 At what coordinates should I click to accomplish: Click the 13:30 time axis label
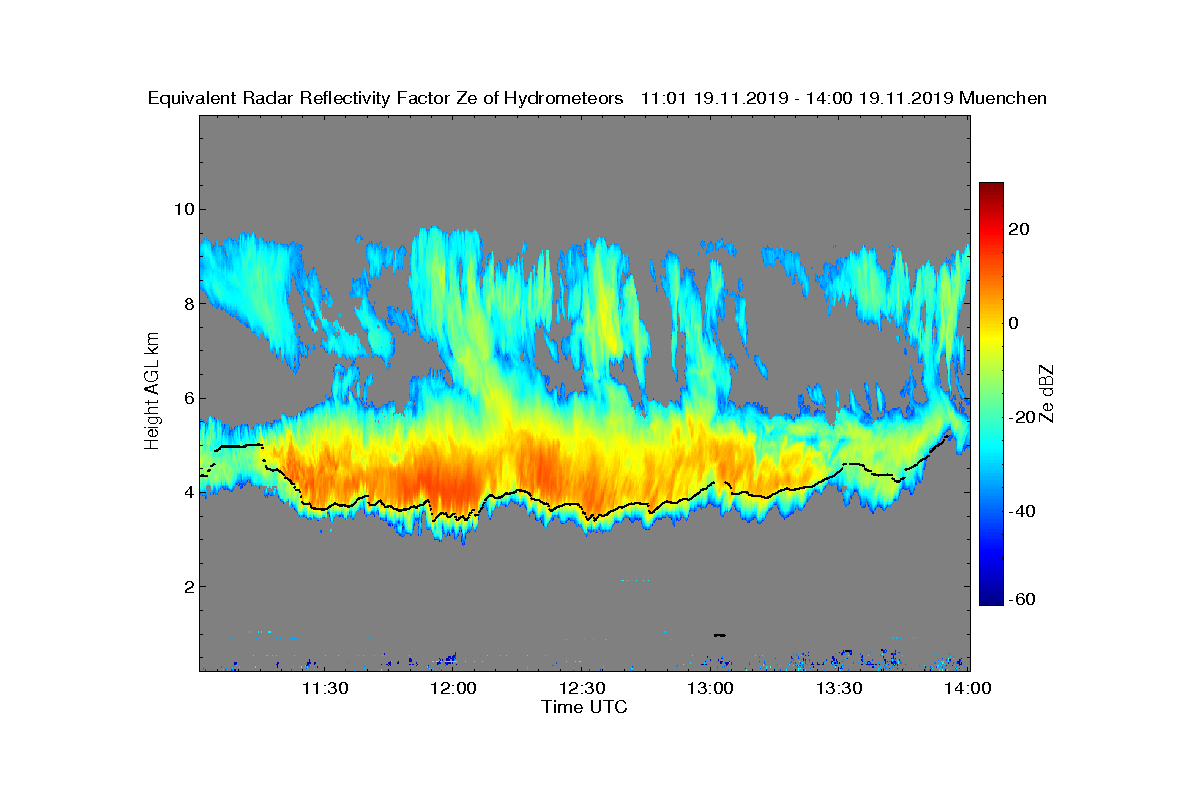tap(841, 689)
